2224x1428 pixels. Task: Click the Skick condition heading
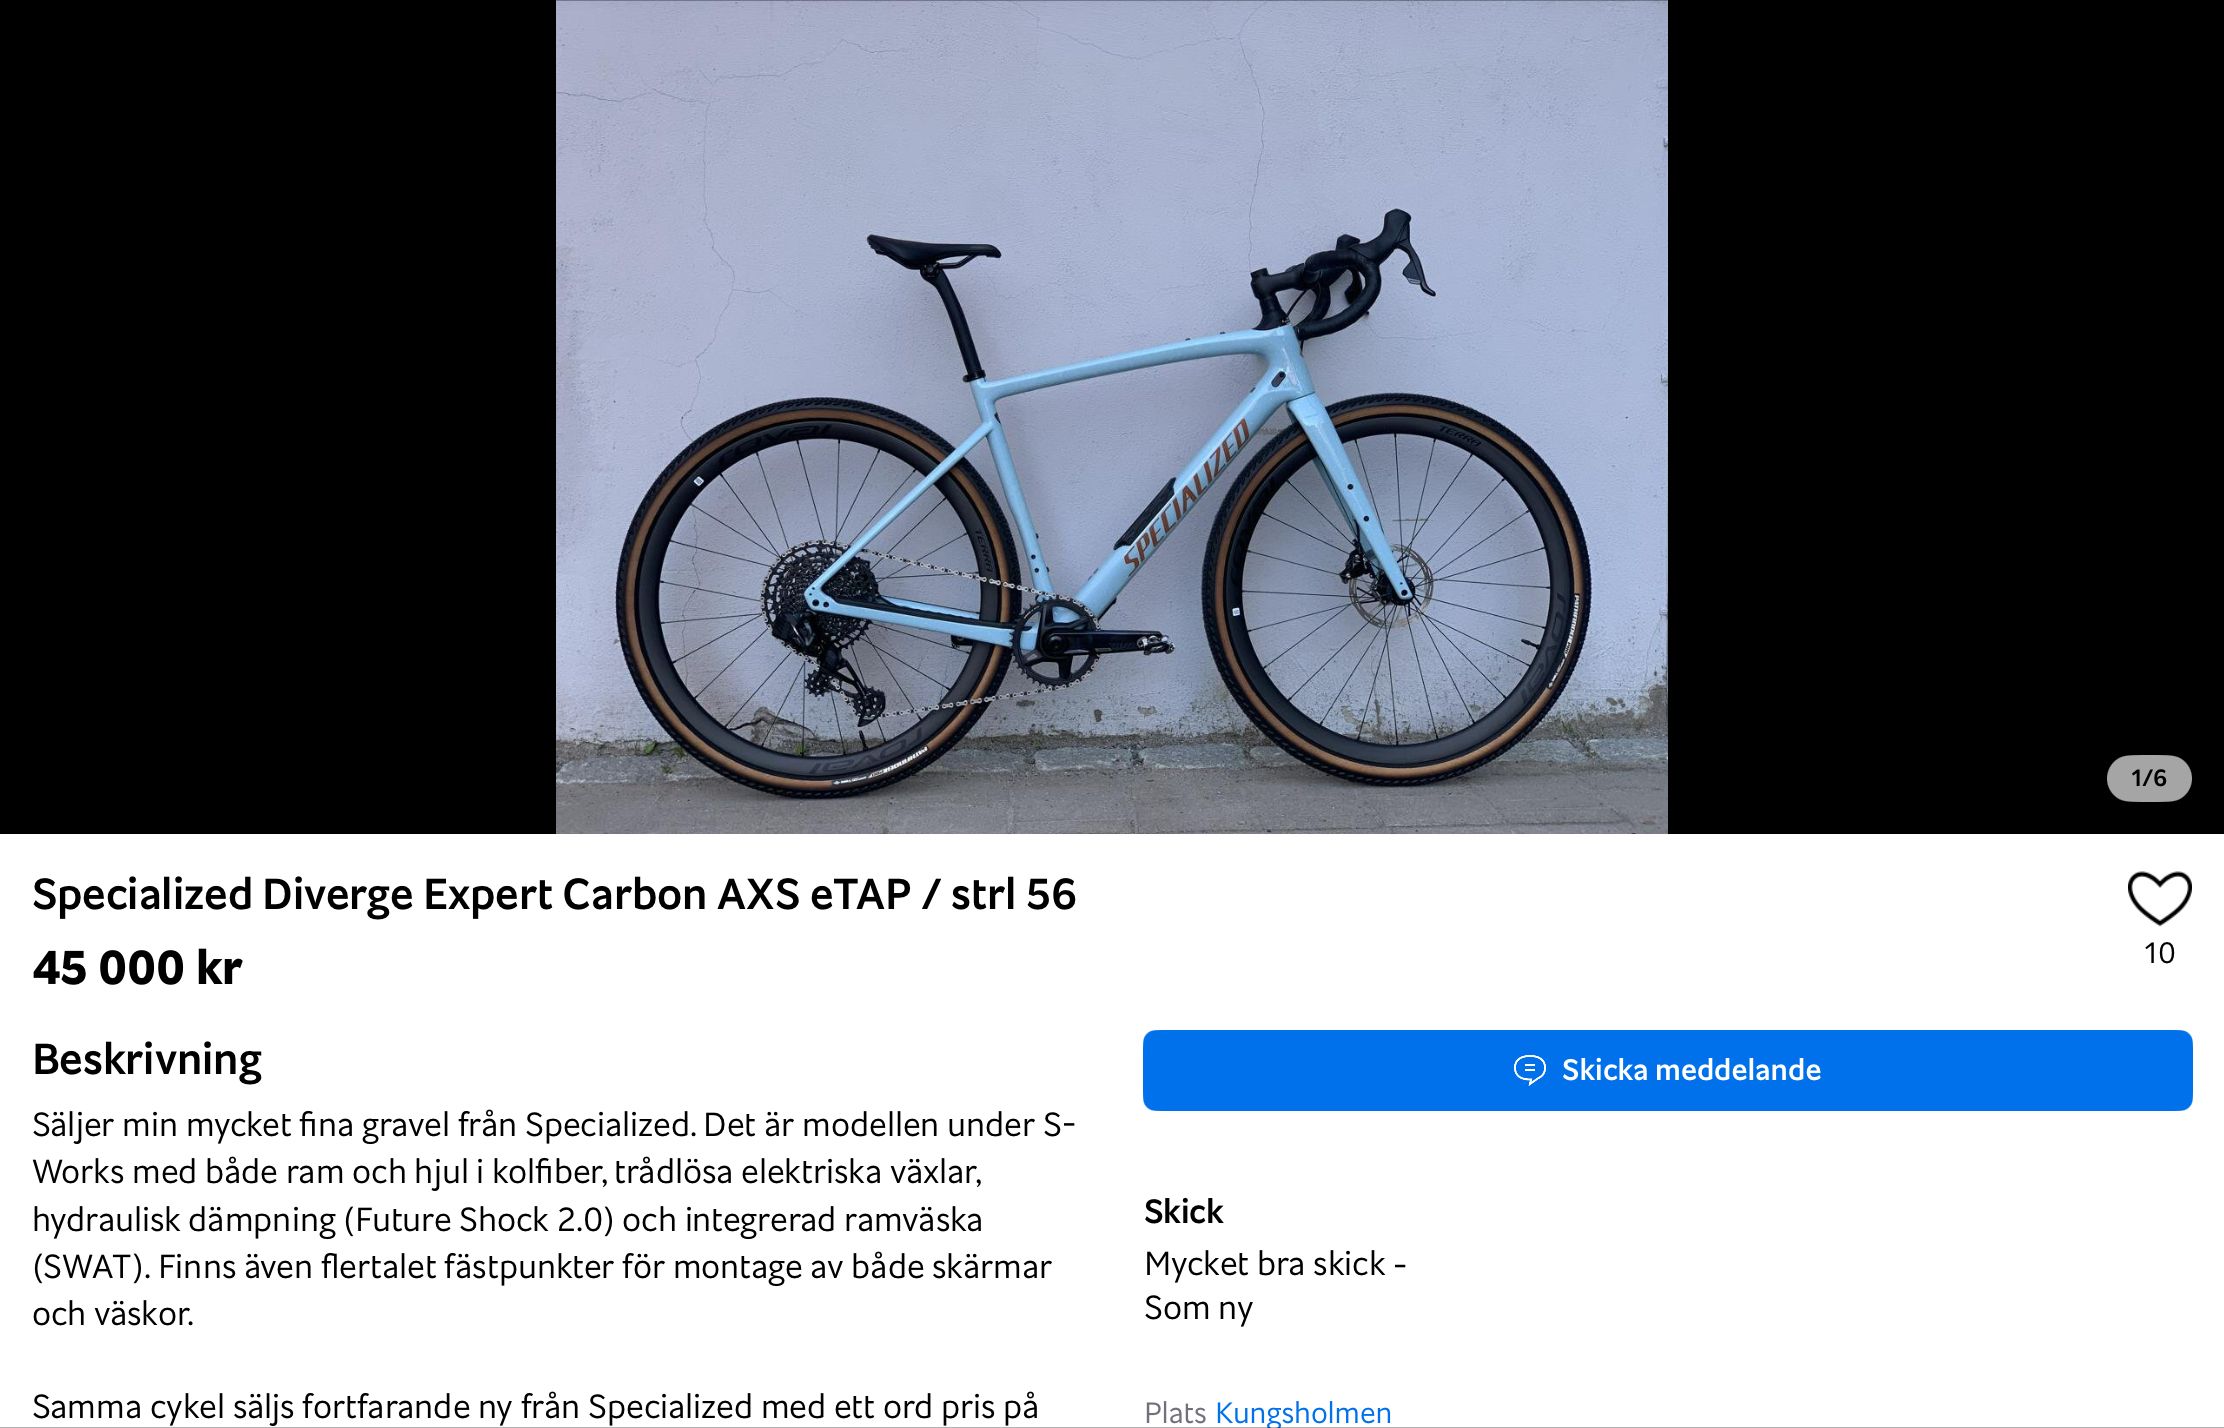coord(1183,1211)
